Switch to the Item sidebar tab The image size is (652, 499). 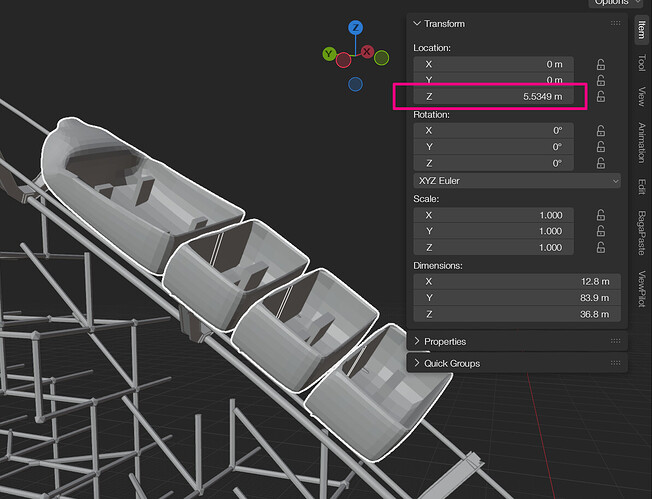pyautogui.click(x=642, y=29)
